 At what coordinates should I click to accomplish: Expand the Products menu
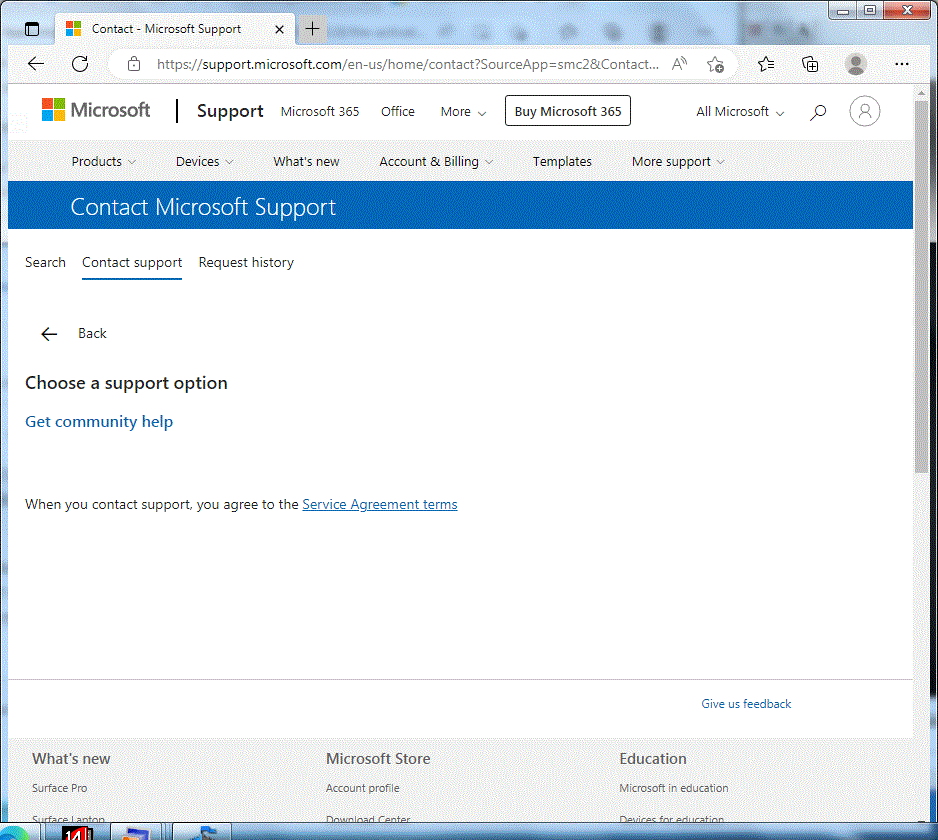103,162
